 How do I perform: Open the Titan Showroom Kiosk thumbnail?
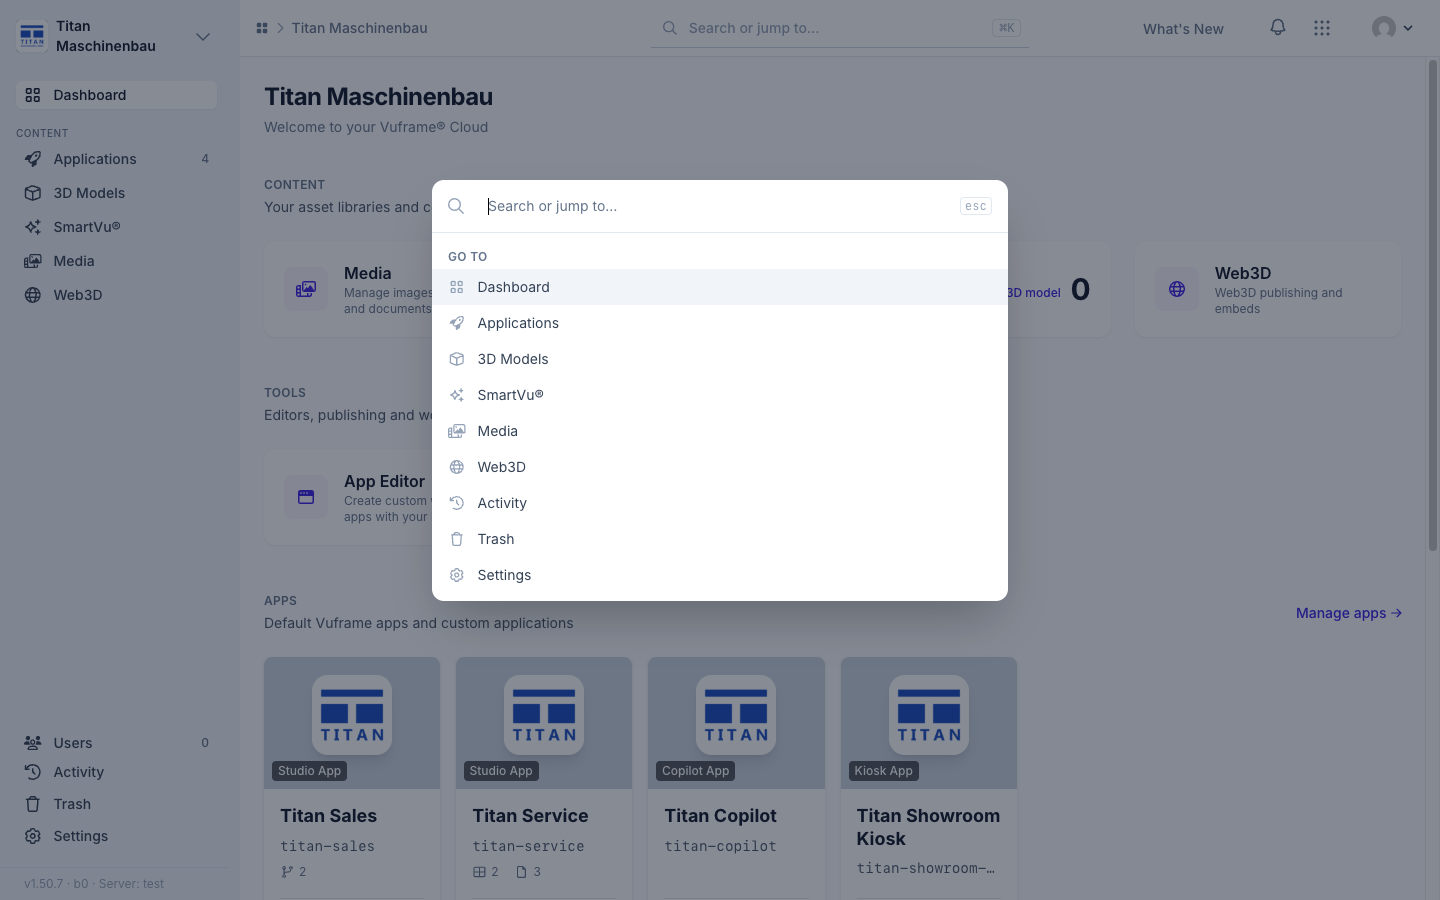[x=929, y=723]
